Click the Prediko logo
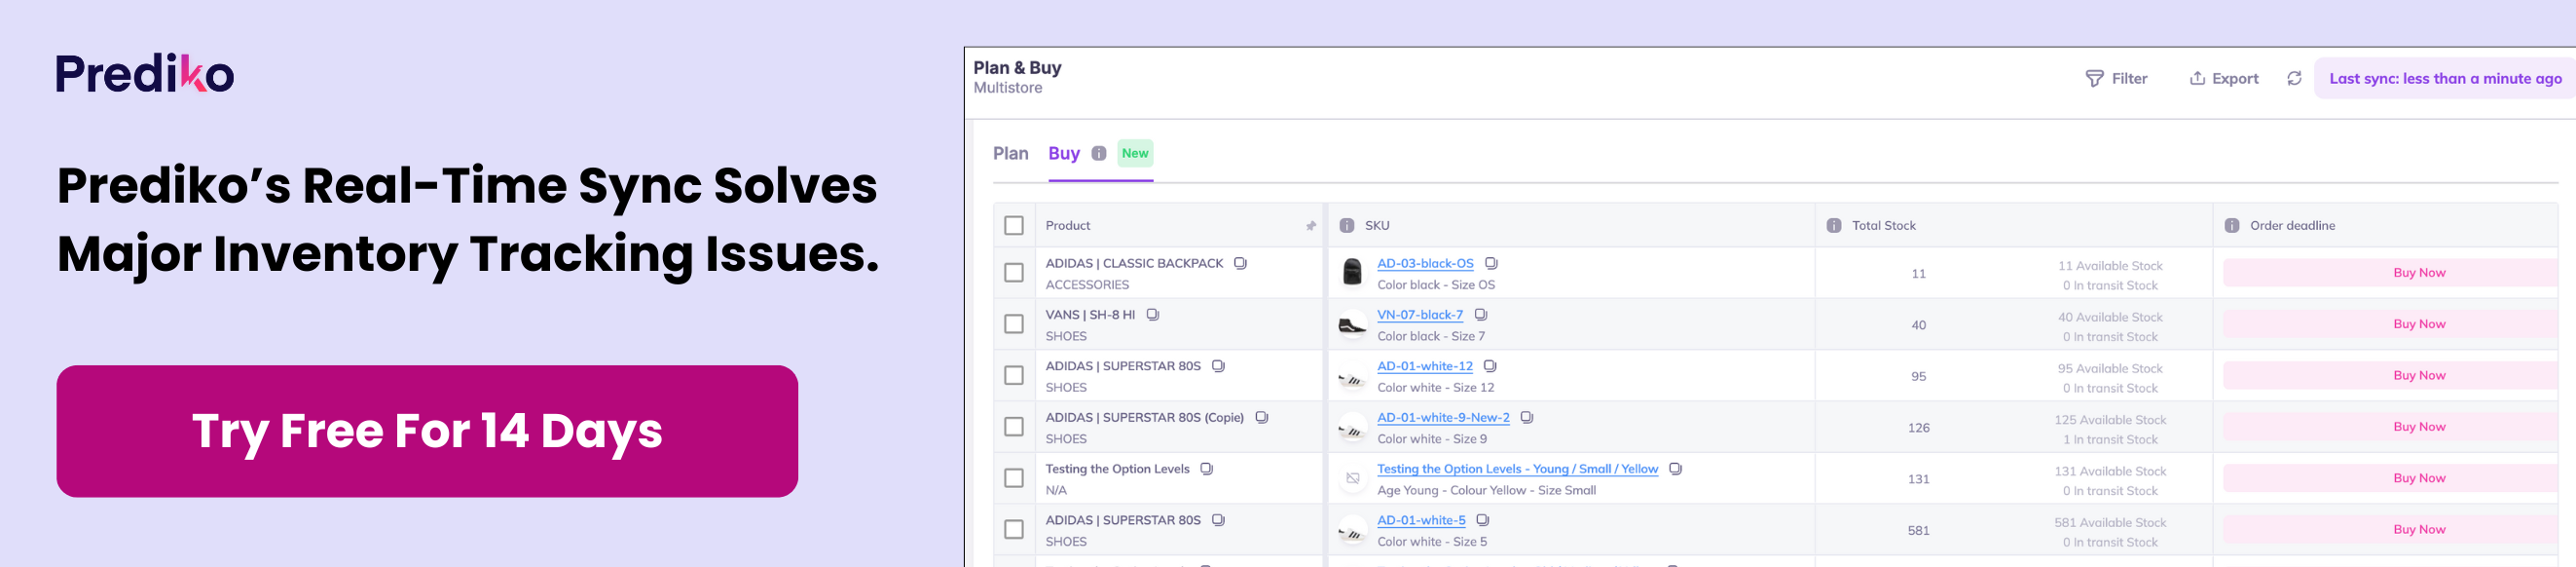Viewport: 2576px width, 567px height. pyautogui.click(x=145, y=74)
